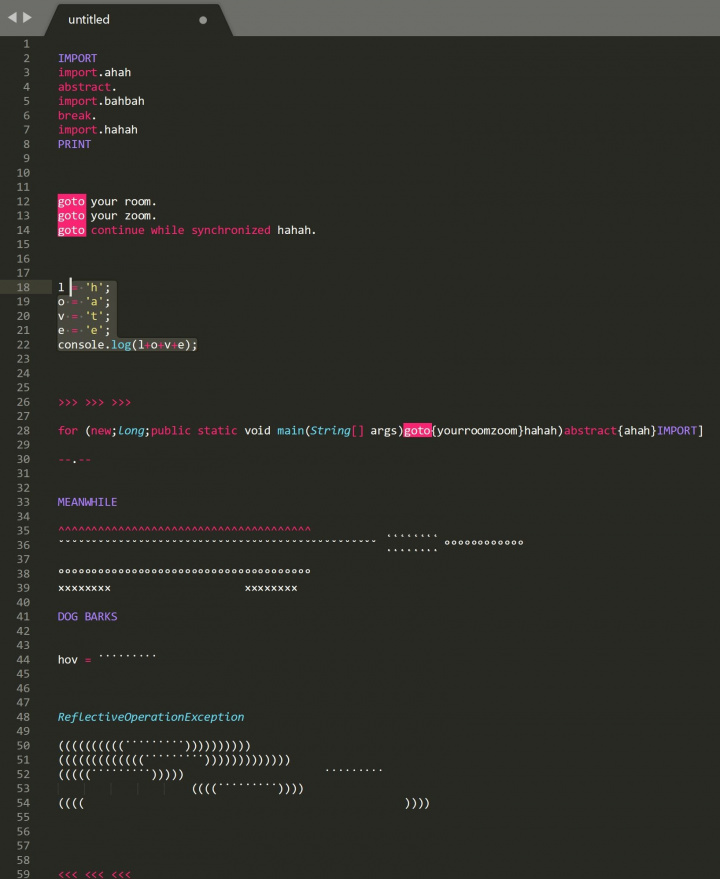Click the highlighted goto before 'your room'

(x=71, y=202)
